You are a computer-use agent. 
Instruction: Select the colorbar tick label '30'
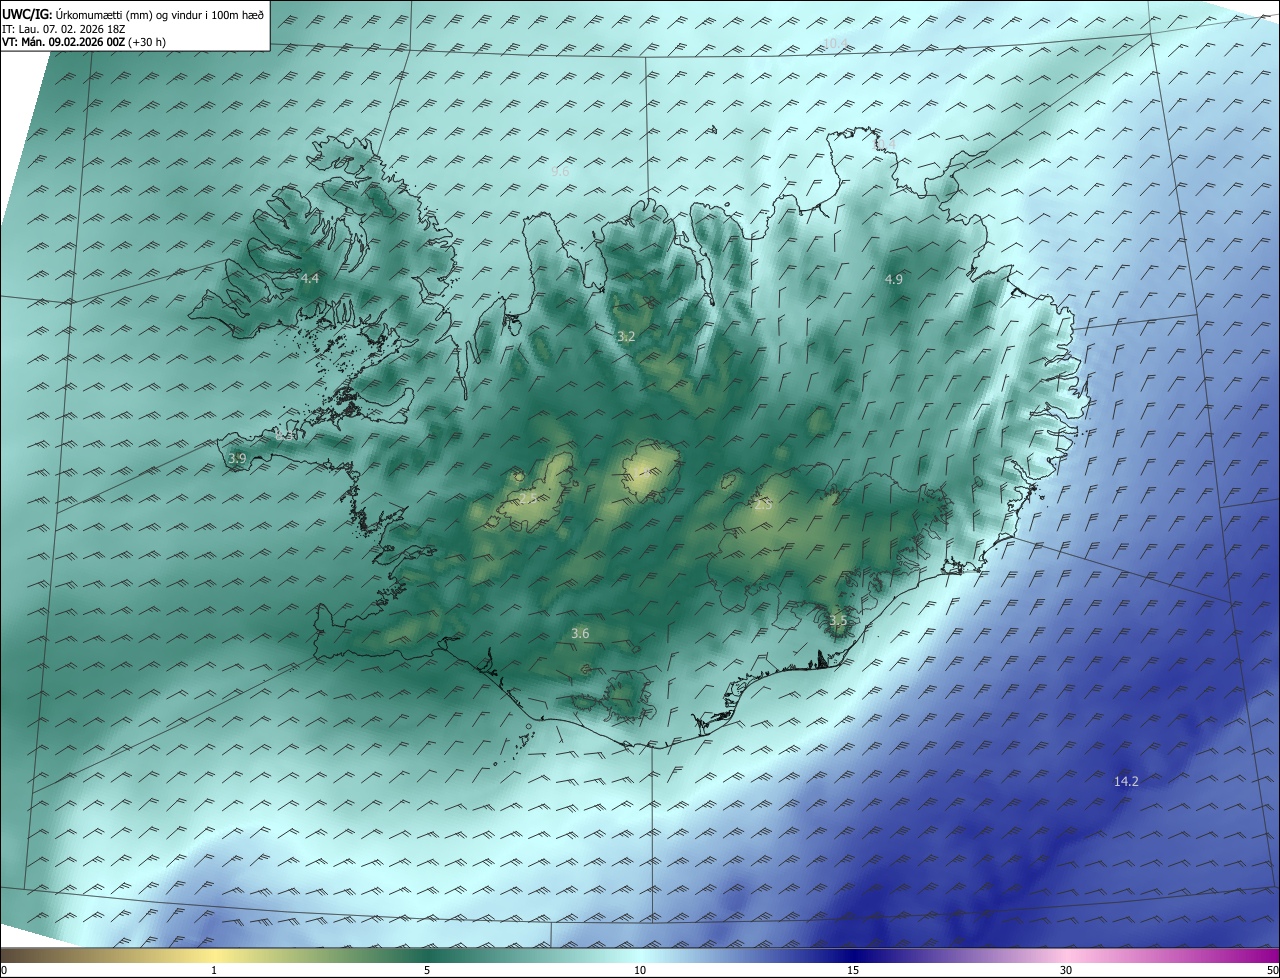click(x=1066, y=970)
